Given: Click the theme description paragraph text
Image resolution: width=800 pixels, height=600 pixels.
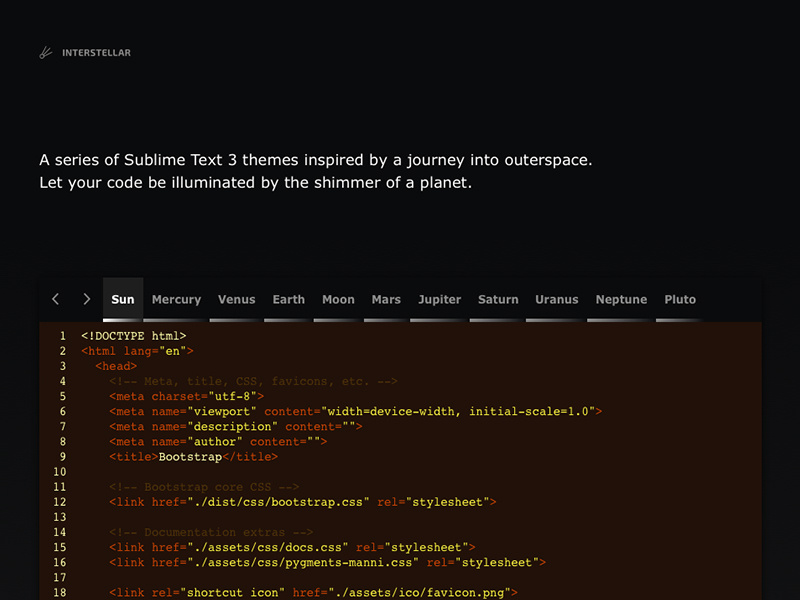Looking at the screenshot, I should 321,171.
